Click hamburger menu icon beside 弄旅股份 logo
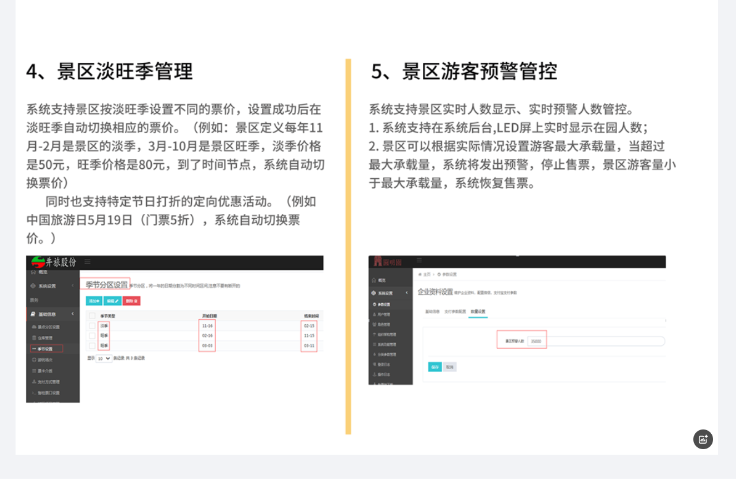Screen dimensions: 736x480 [87, 263]
